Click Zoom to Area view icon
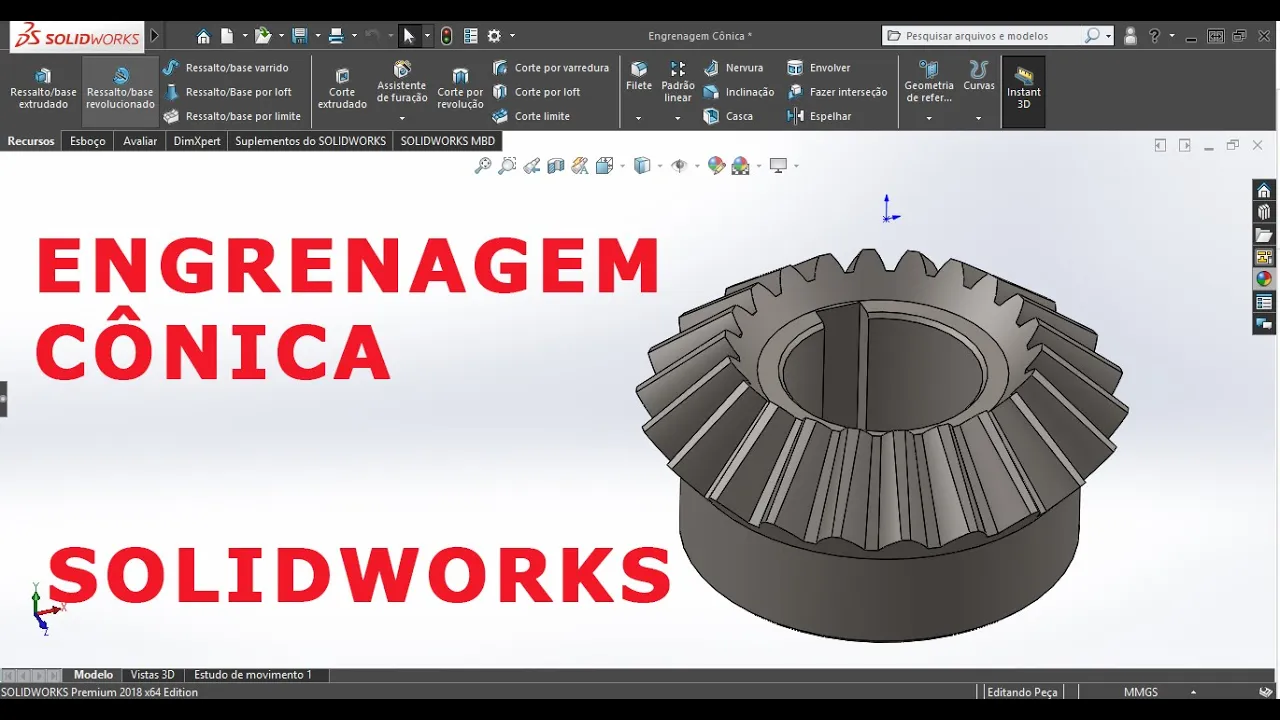Viewport: 1280px width, 720px height. pos(507,166)
